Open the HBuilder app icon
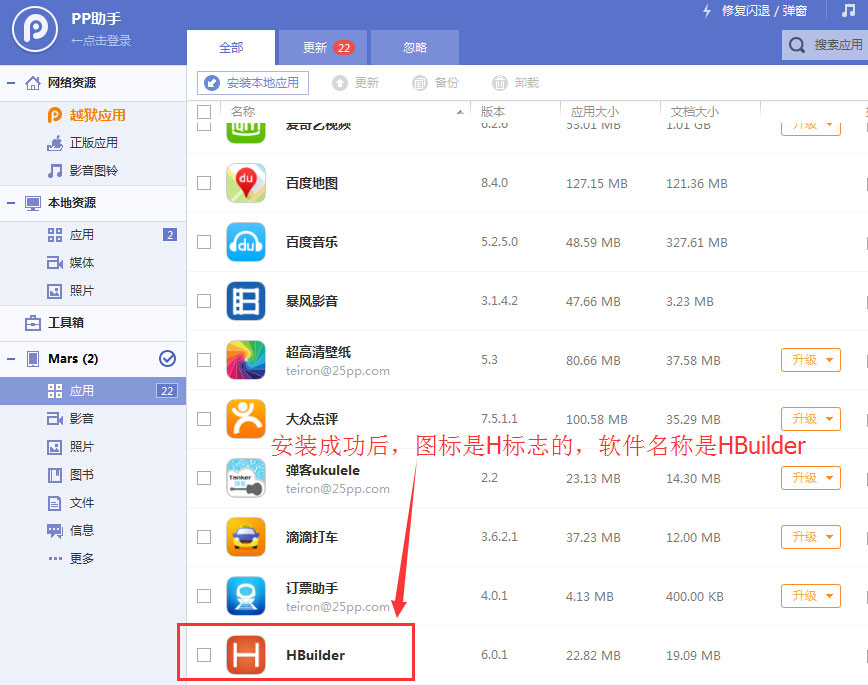The image size is (868, 685). 246,655
